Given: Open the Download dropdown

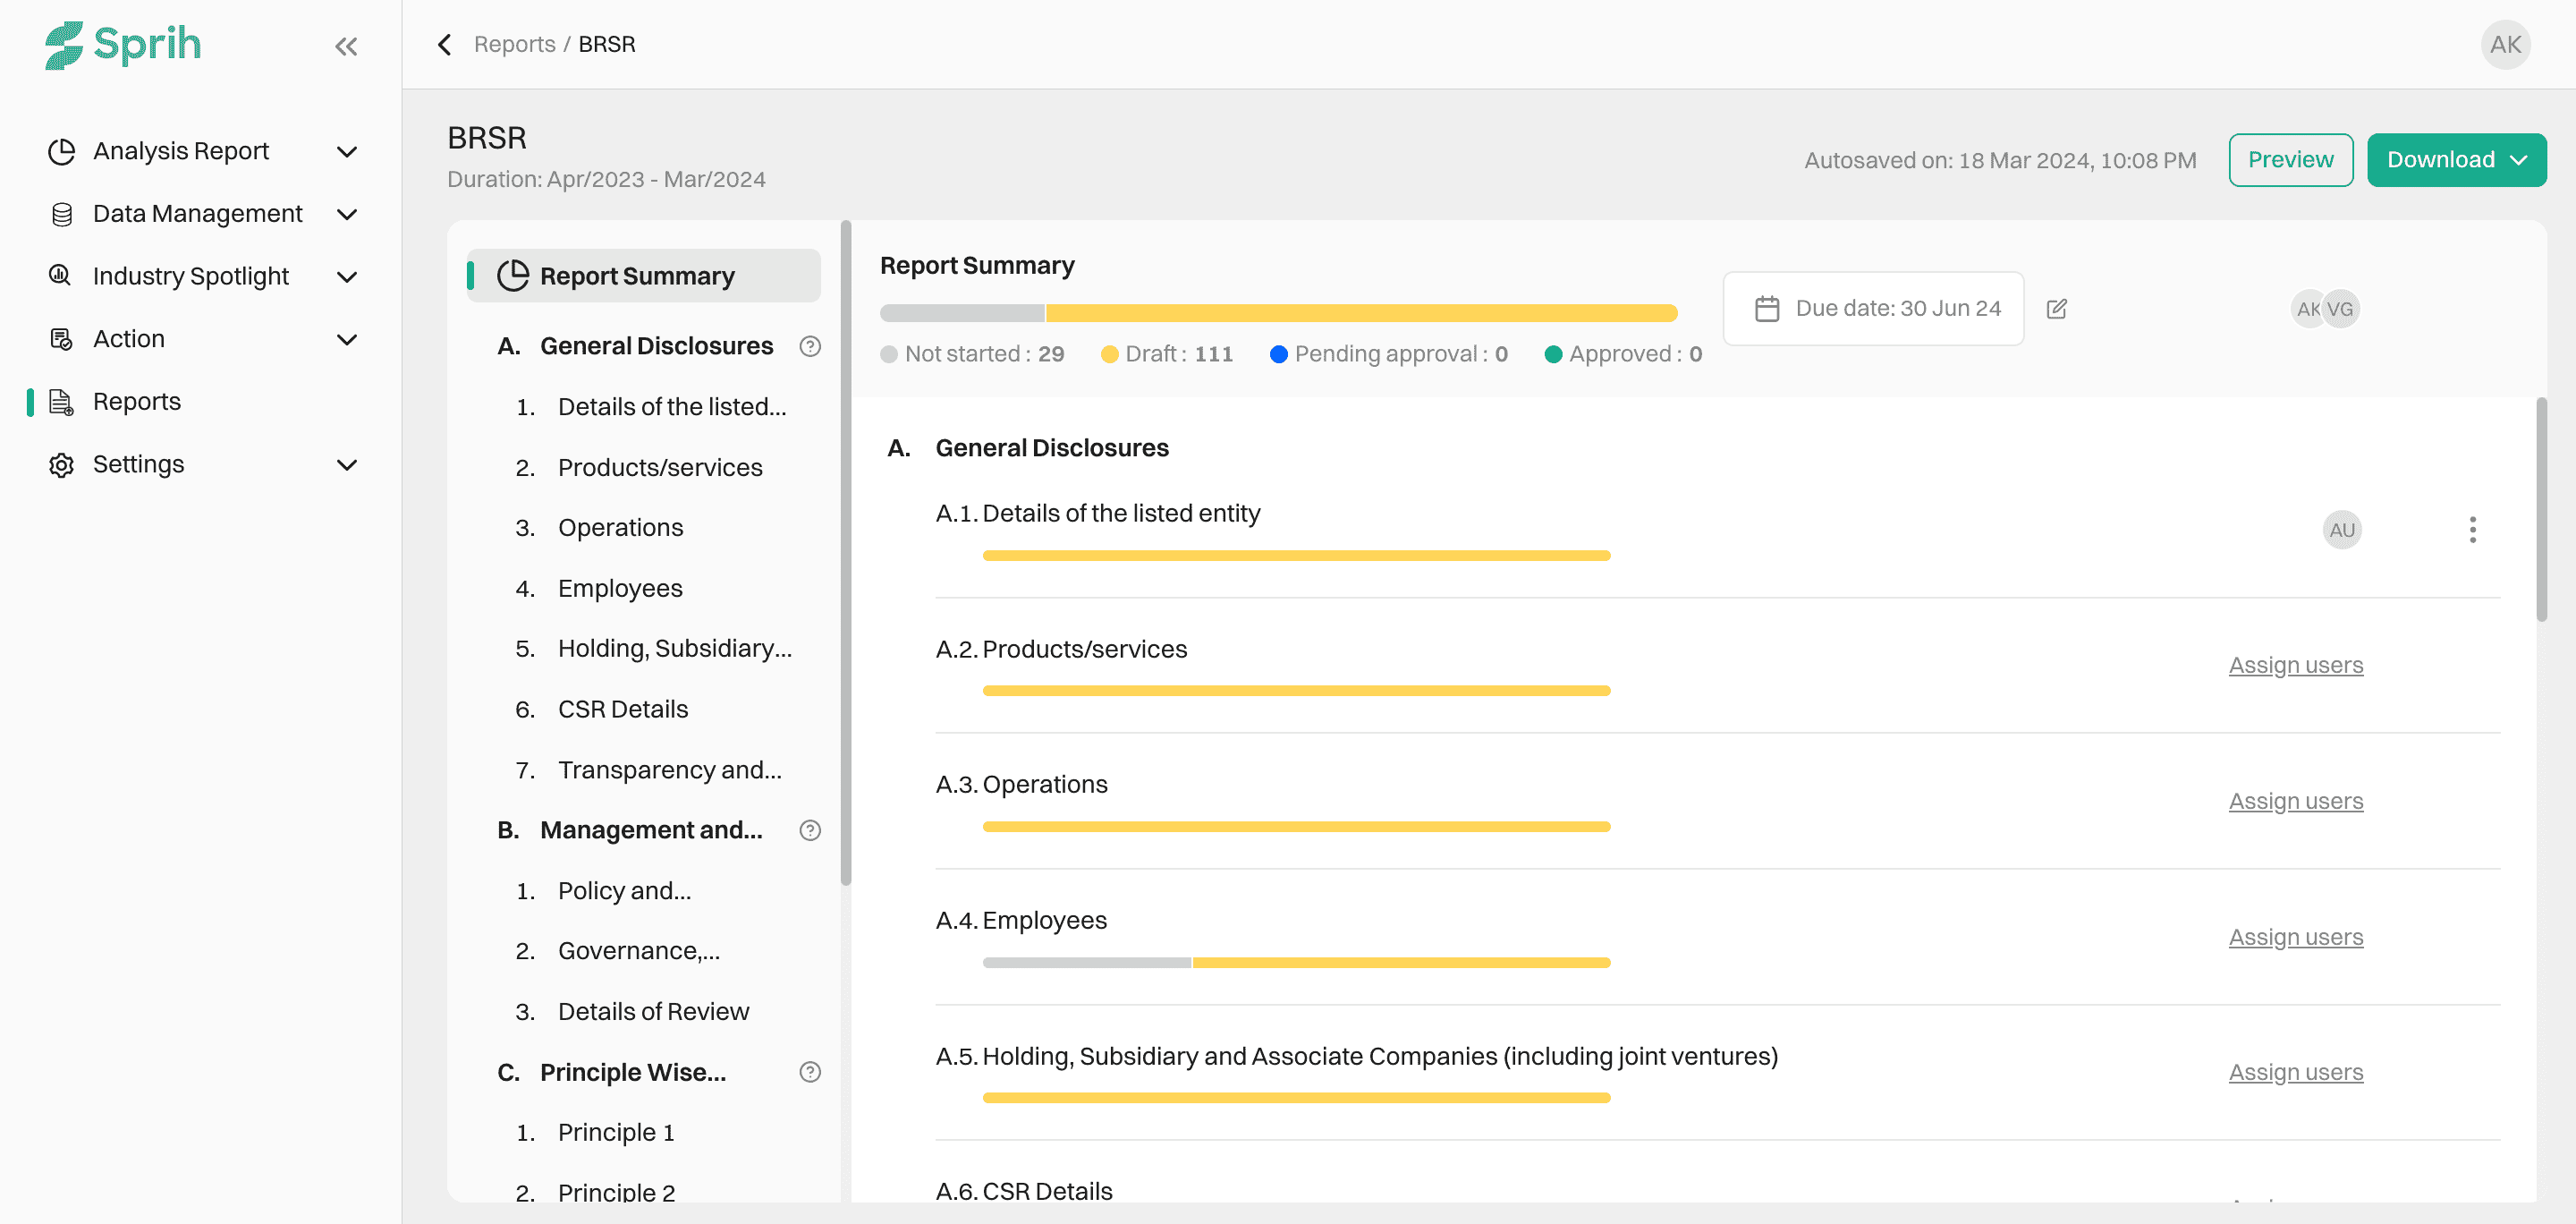Looking at the screenshot, I should tap(2456, 160).
